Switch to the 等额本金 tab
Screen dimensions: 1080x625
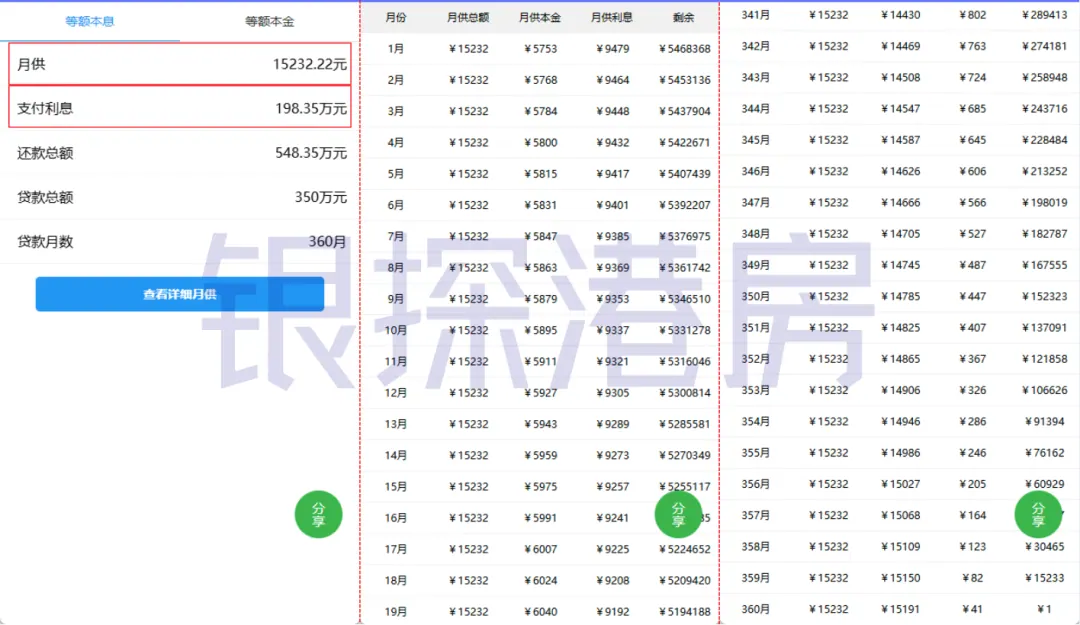[x=269, y=21]
